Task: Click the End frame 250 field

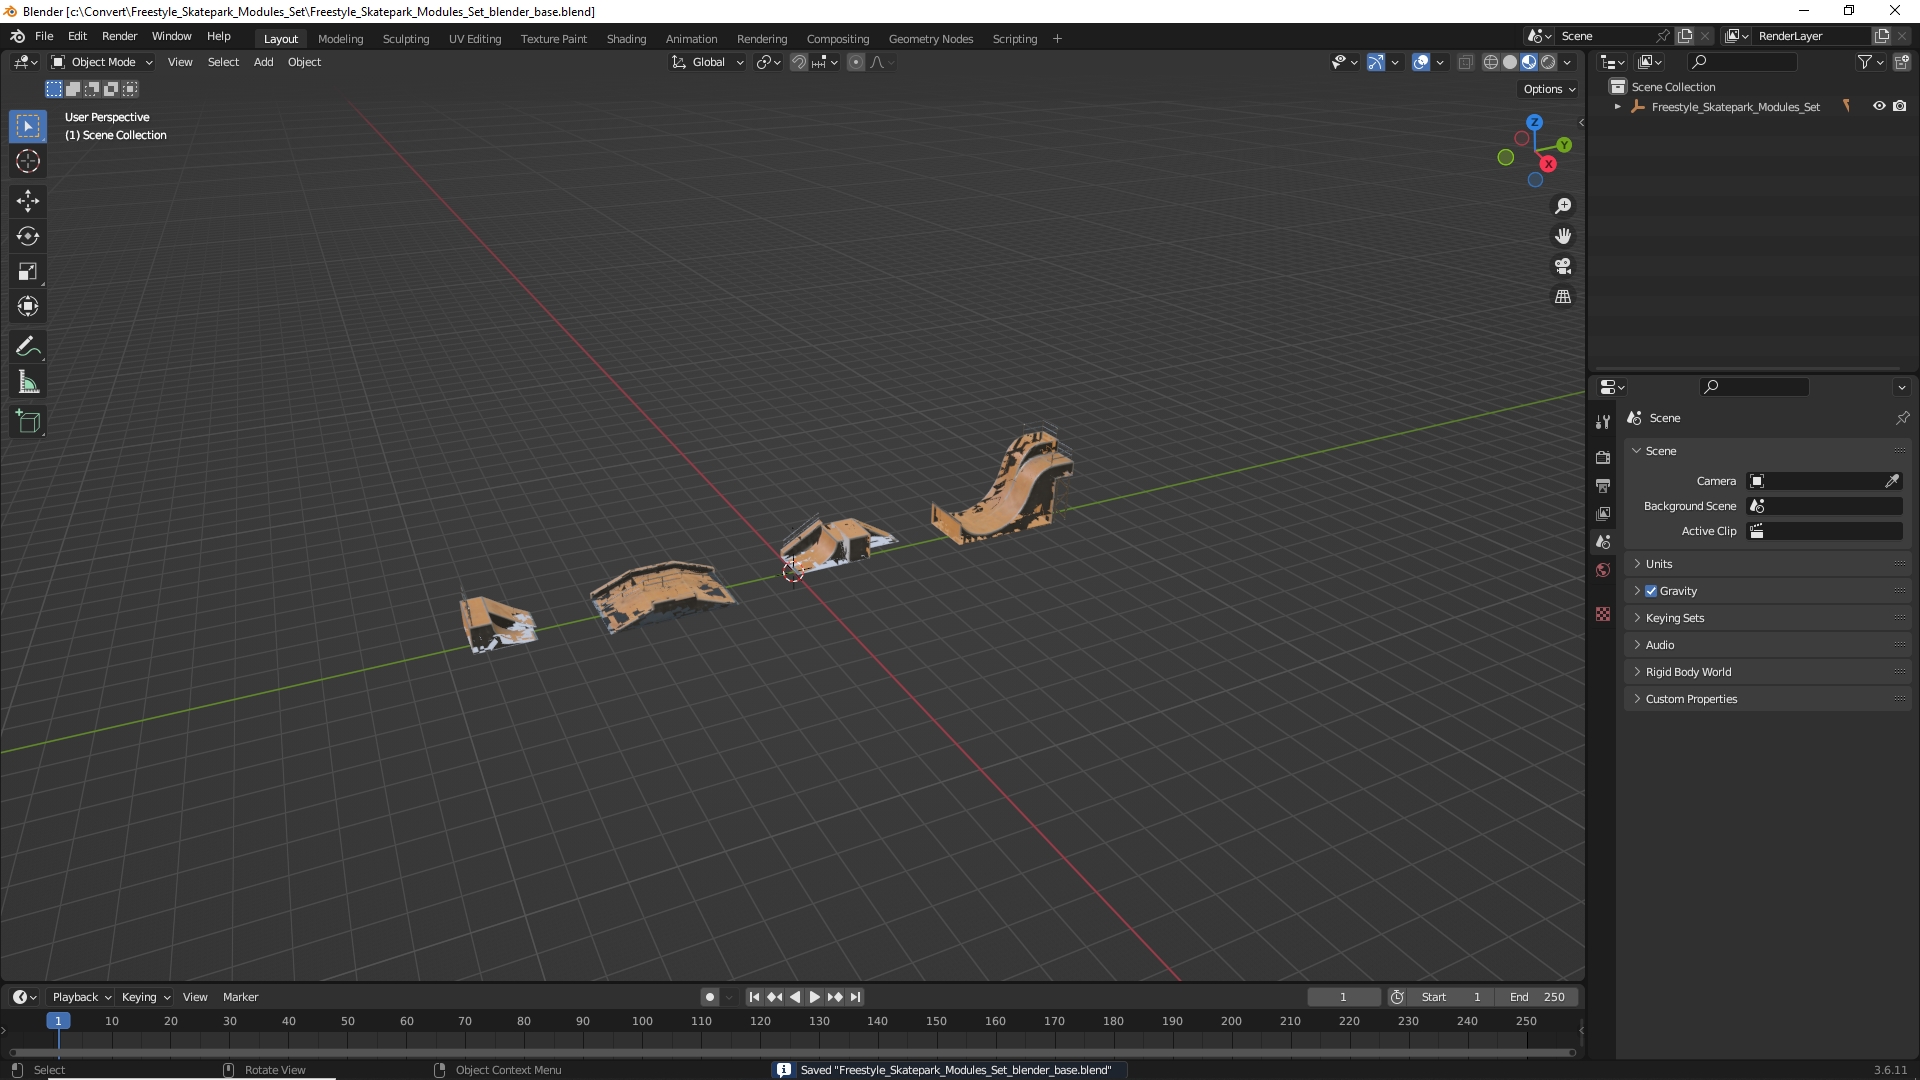Action: (1537, 997)
